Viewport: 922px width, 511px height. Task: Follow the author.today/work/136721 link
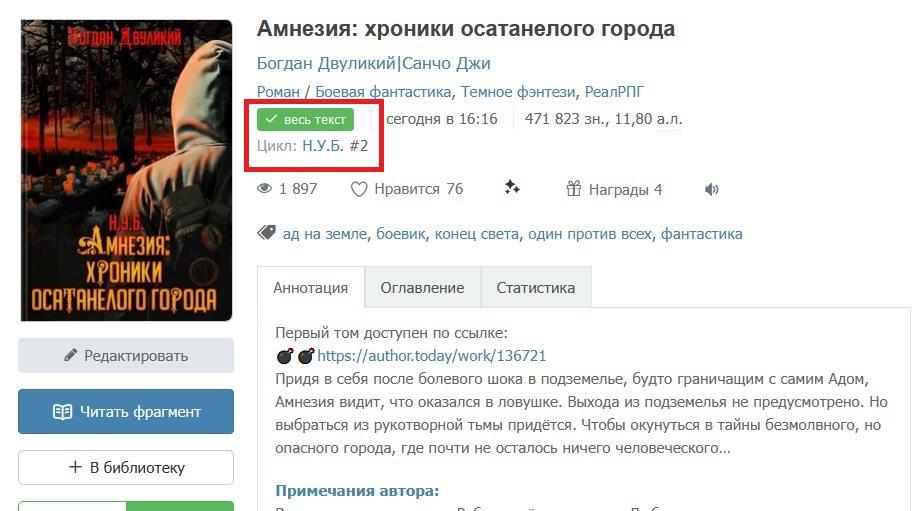point(432,356)
